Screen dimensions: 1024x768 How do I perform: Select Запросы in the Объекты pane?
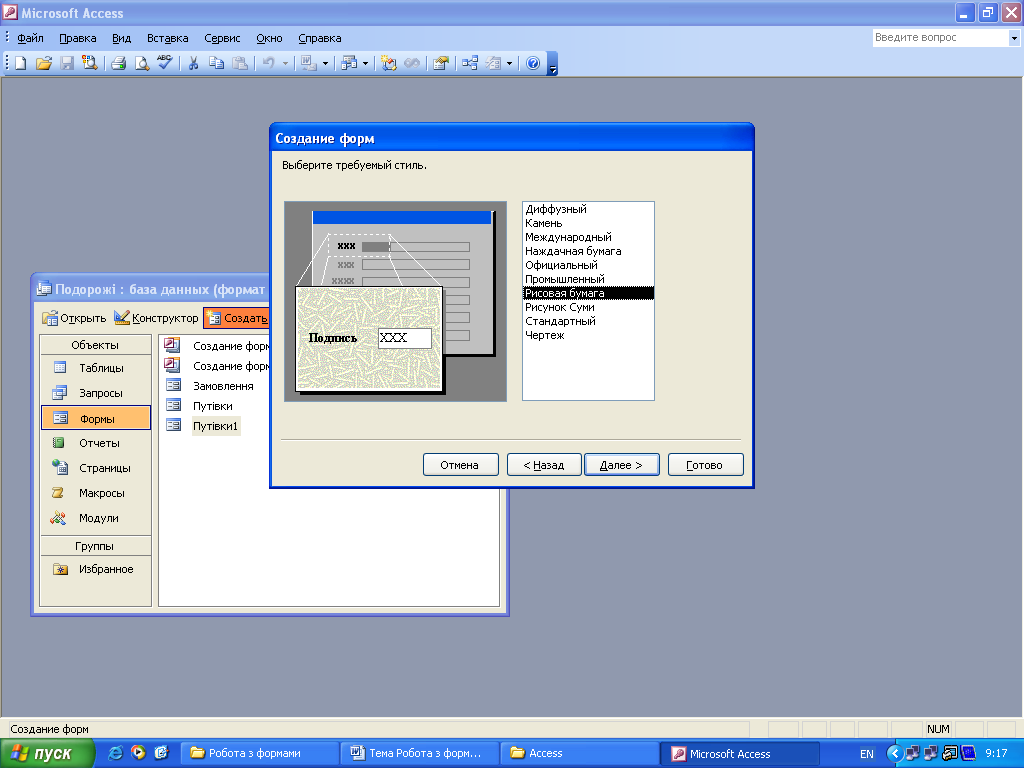coord(95,393)
